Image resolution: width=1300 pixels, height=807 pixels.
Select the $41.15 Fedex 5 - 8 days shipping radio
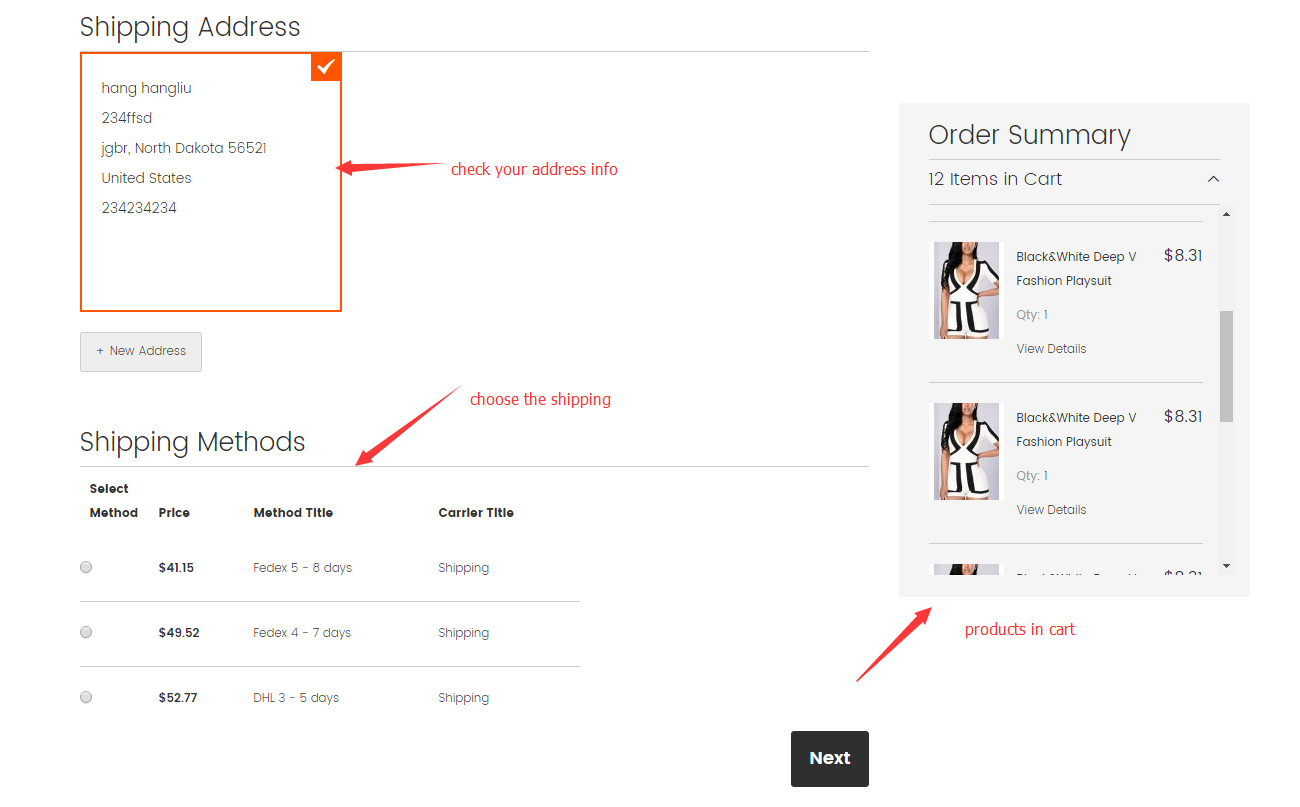pos(86,567)
